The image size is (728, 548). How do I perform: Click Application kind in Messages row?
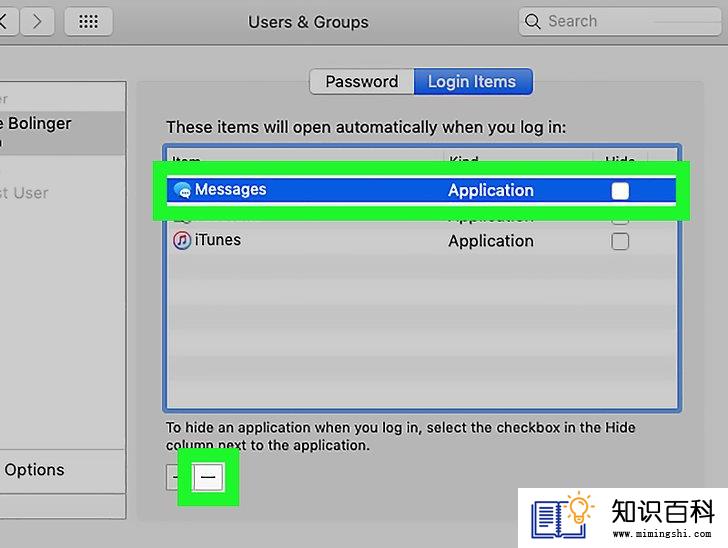(491, 190)
